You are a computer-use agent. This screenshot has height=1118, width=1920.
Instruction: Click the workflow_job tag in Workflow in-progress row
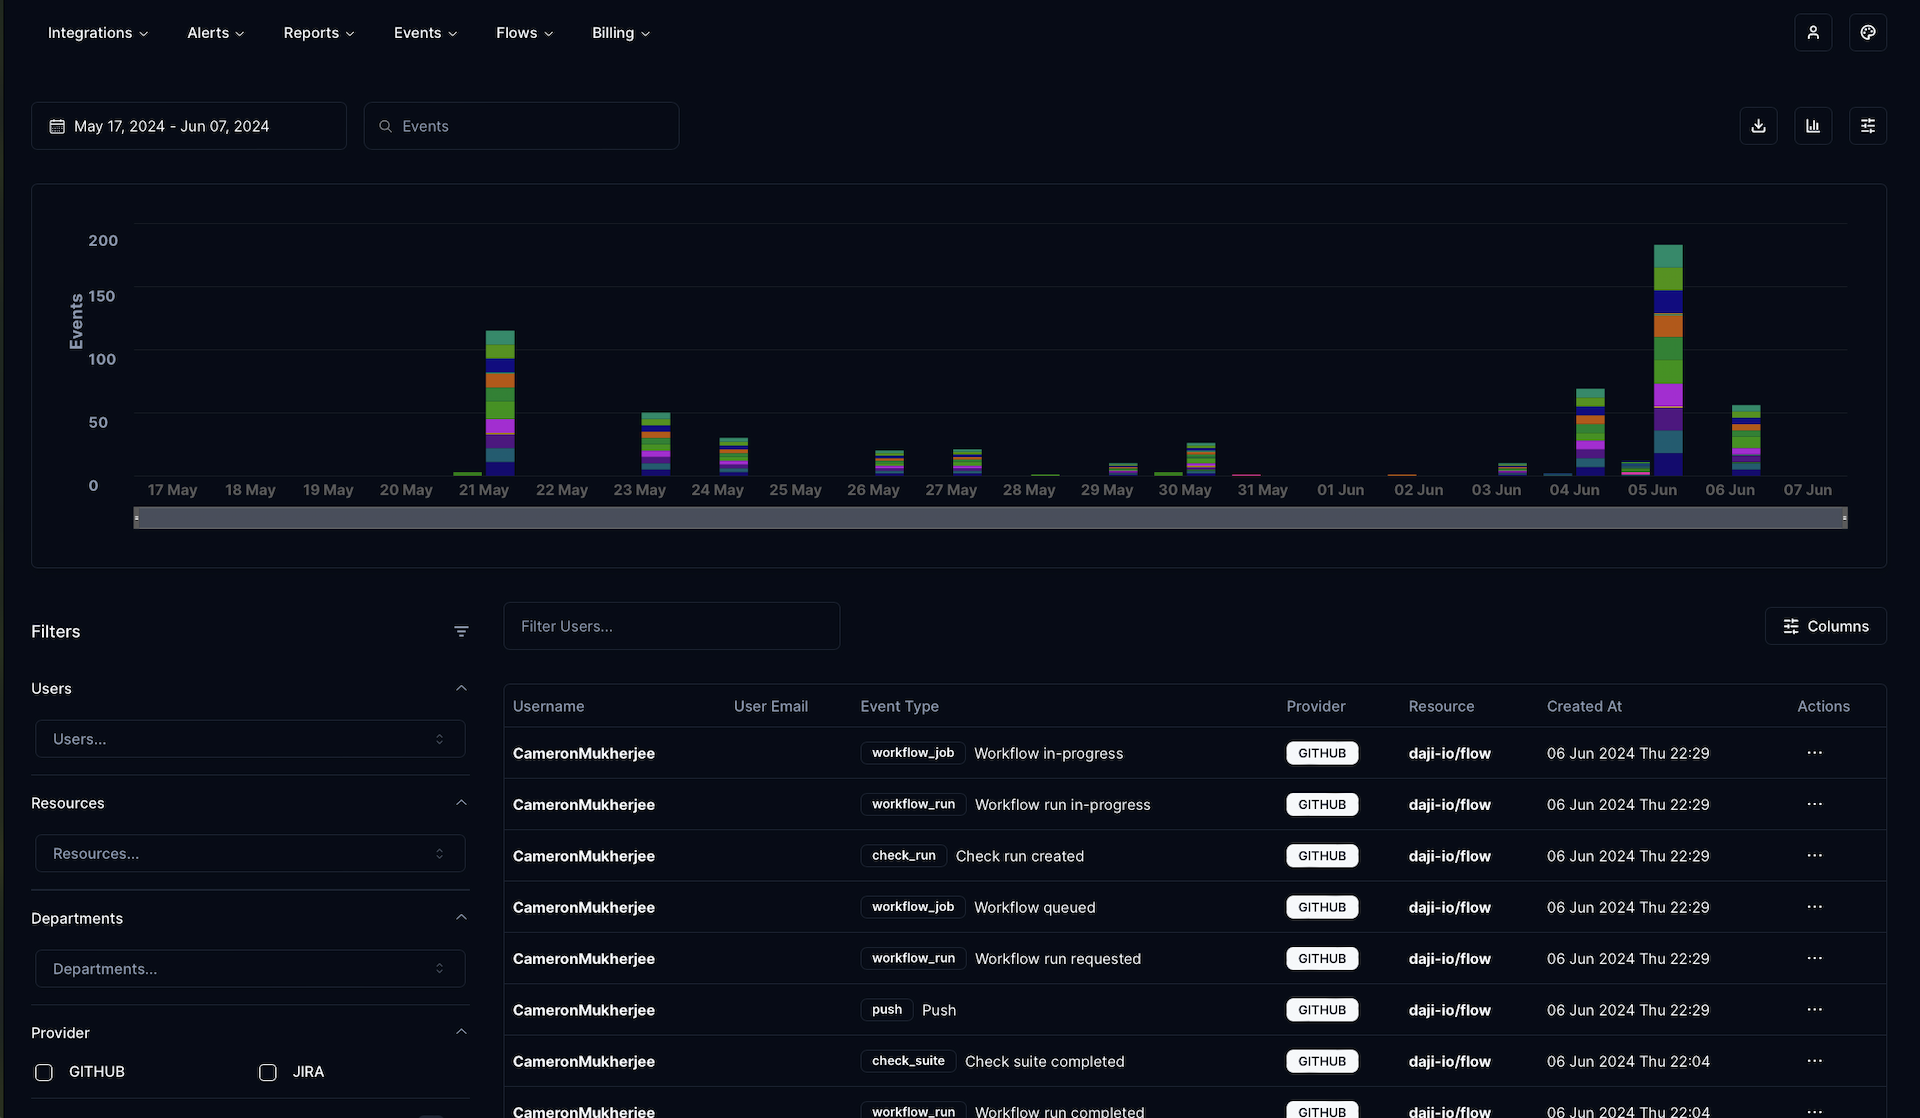click(913, 753)
